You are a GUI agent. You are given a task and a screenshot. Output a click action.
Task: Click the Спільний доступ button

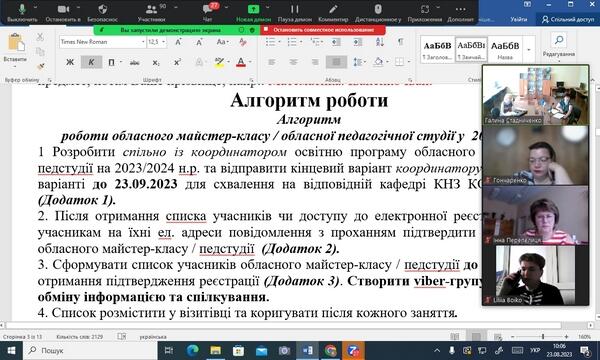[x=568, y=19]
